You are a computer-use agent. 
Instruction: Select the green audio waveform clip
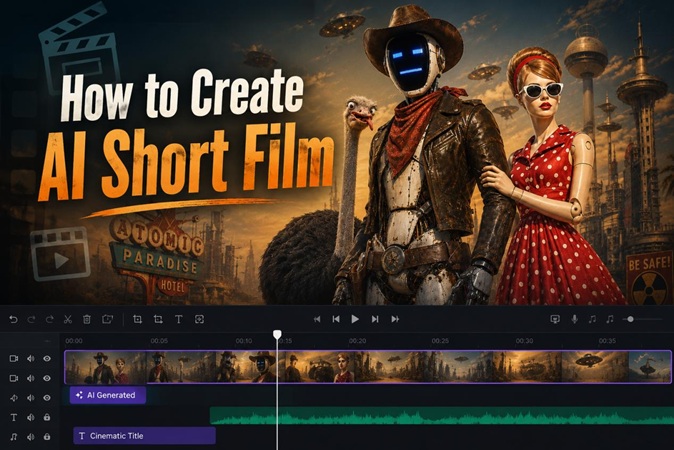(x=442, y=416)
